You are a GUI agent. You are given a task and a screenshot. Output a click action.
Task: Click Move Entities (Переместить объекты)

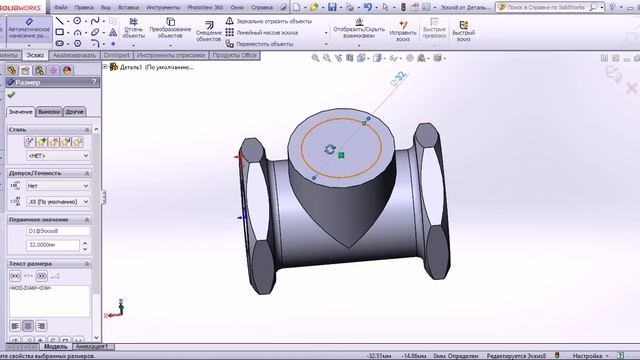pos(259,44)
